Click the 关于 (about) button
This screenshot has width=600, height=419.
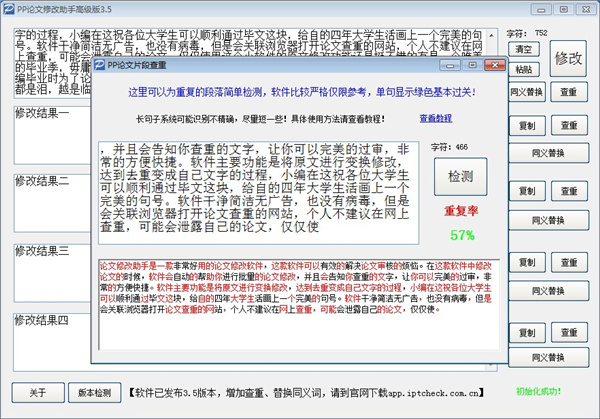[x=37, y=392]
